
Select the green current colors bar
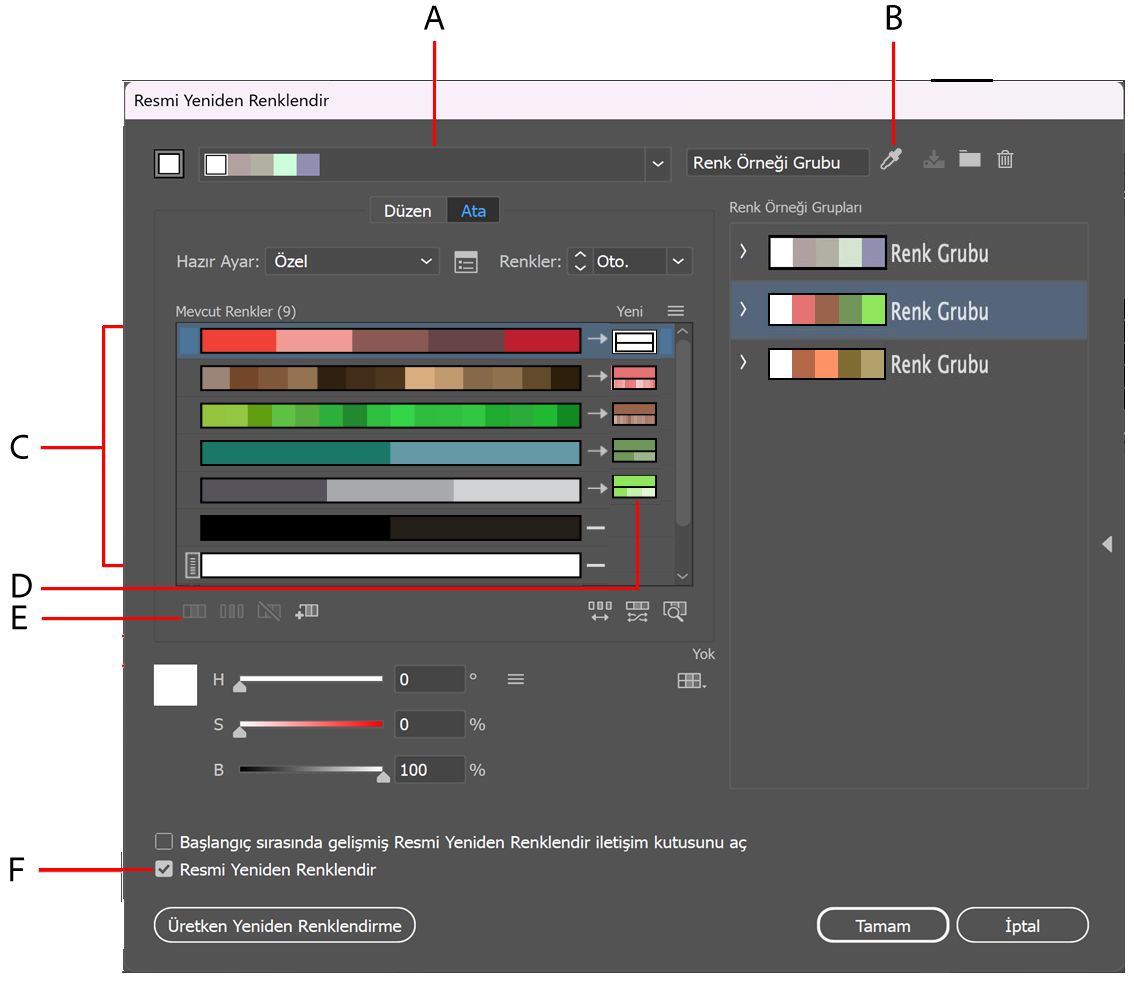[x=391, y=416]
